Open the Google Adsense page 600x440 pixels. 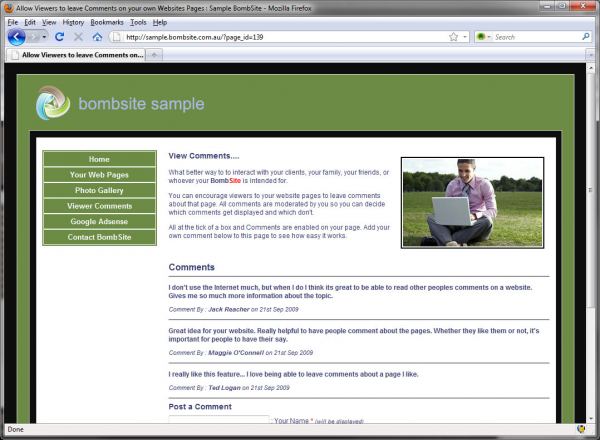99,221
